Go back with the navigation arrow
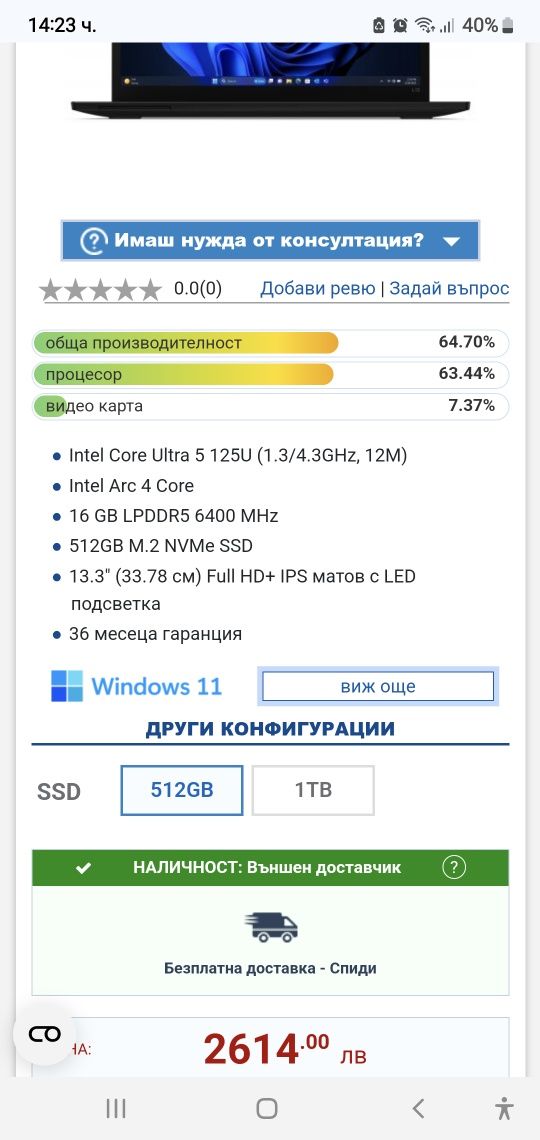Screen dimensions: 540x1140 (x=418, y=1108)
